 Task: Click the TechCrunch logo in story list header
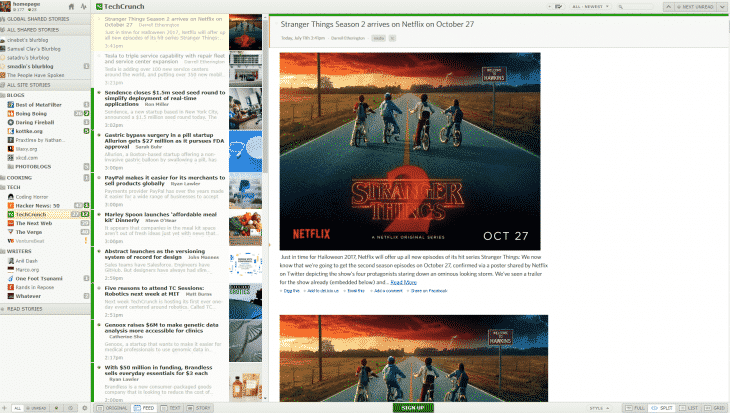[x=99, y=7]
